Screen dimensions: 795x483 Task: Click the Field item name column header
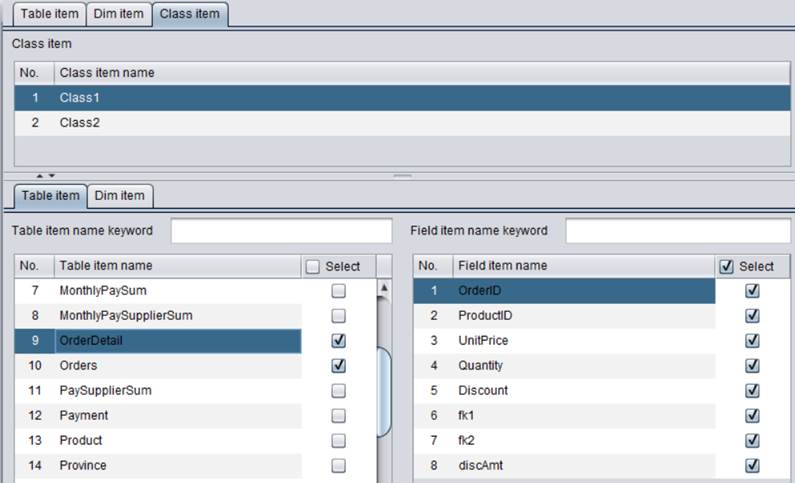point(502,266)
